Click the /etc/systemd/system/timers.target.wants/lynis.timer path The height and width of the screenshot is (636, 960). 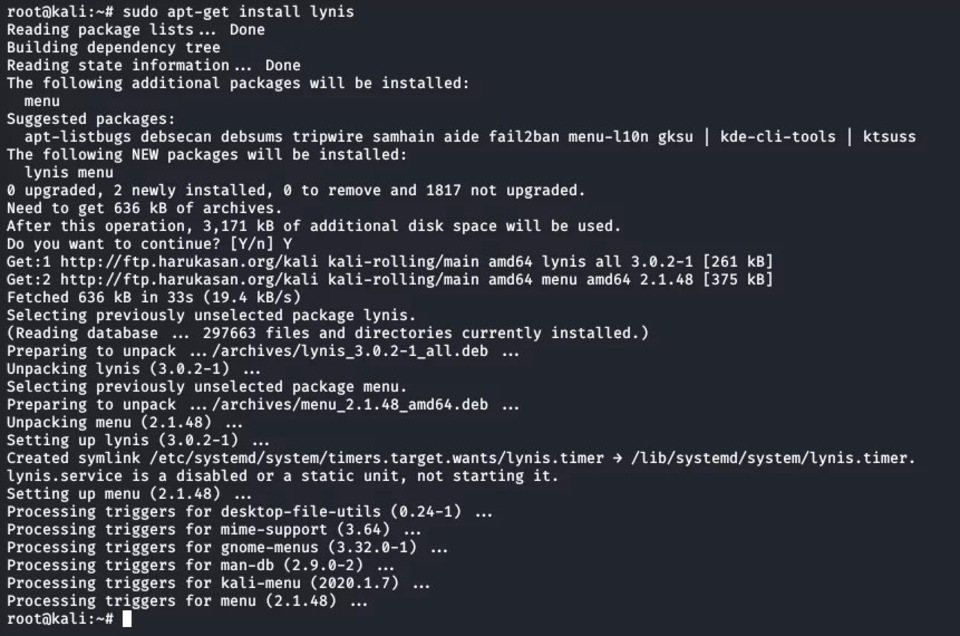(x=377, y=458)
